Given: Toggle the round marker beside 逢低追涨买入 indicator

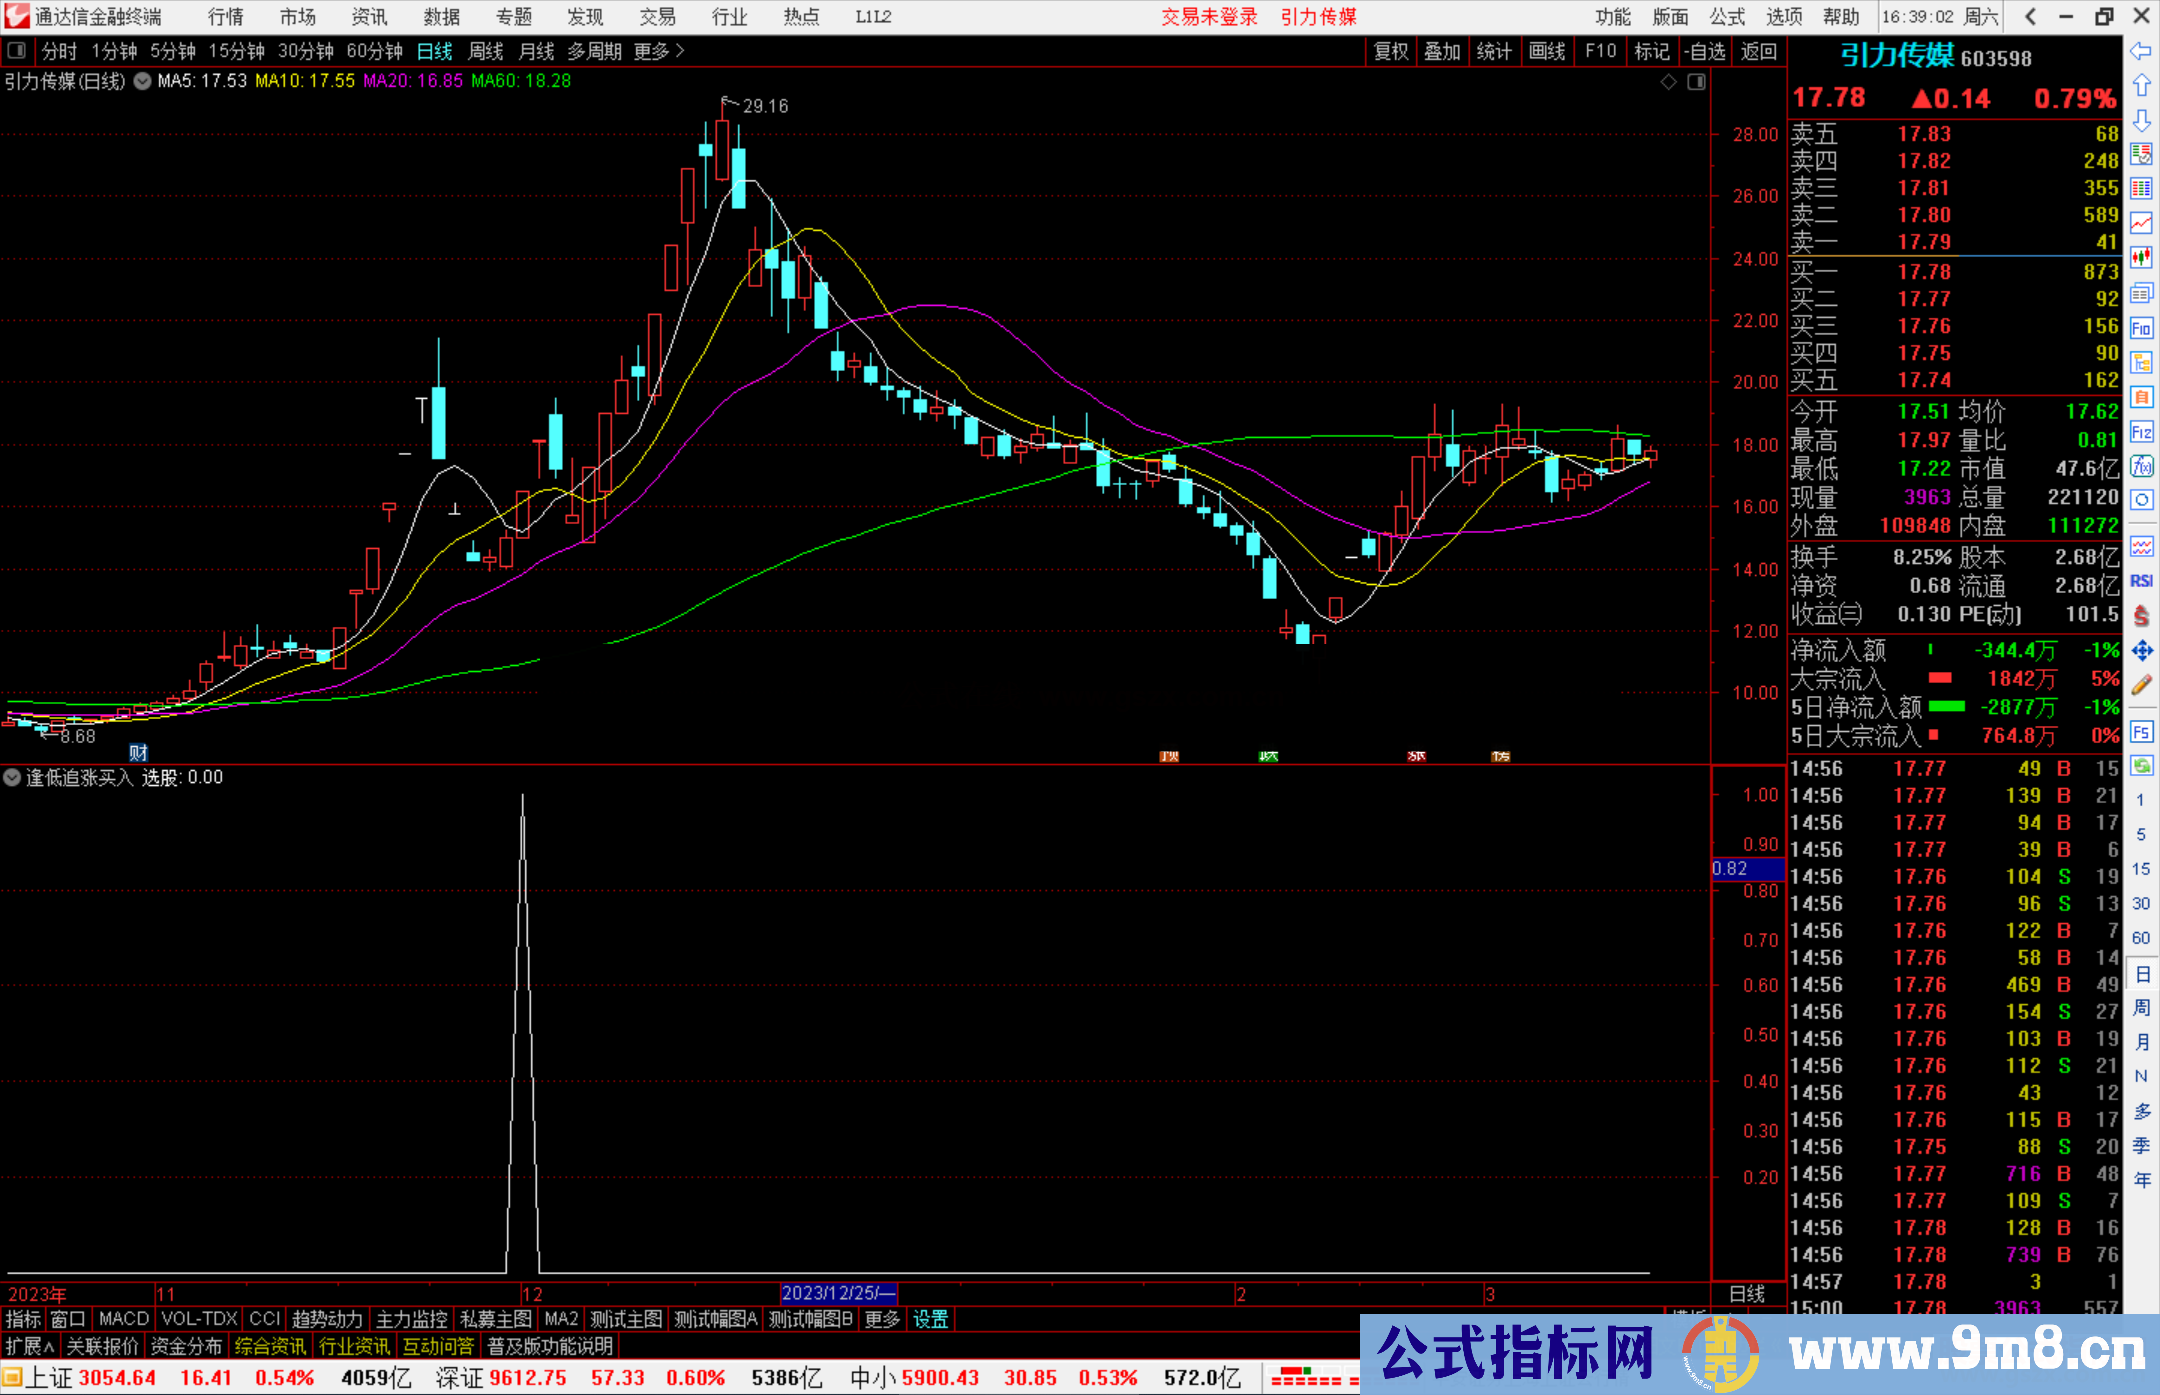Looking at the screenshot, I should [x=12, y=777].
